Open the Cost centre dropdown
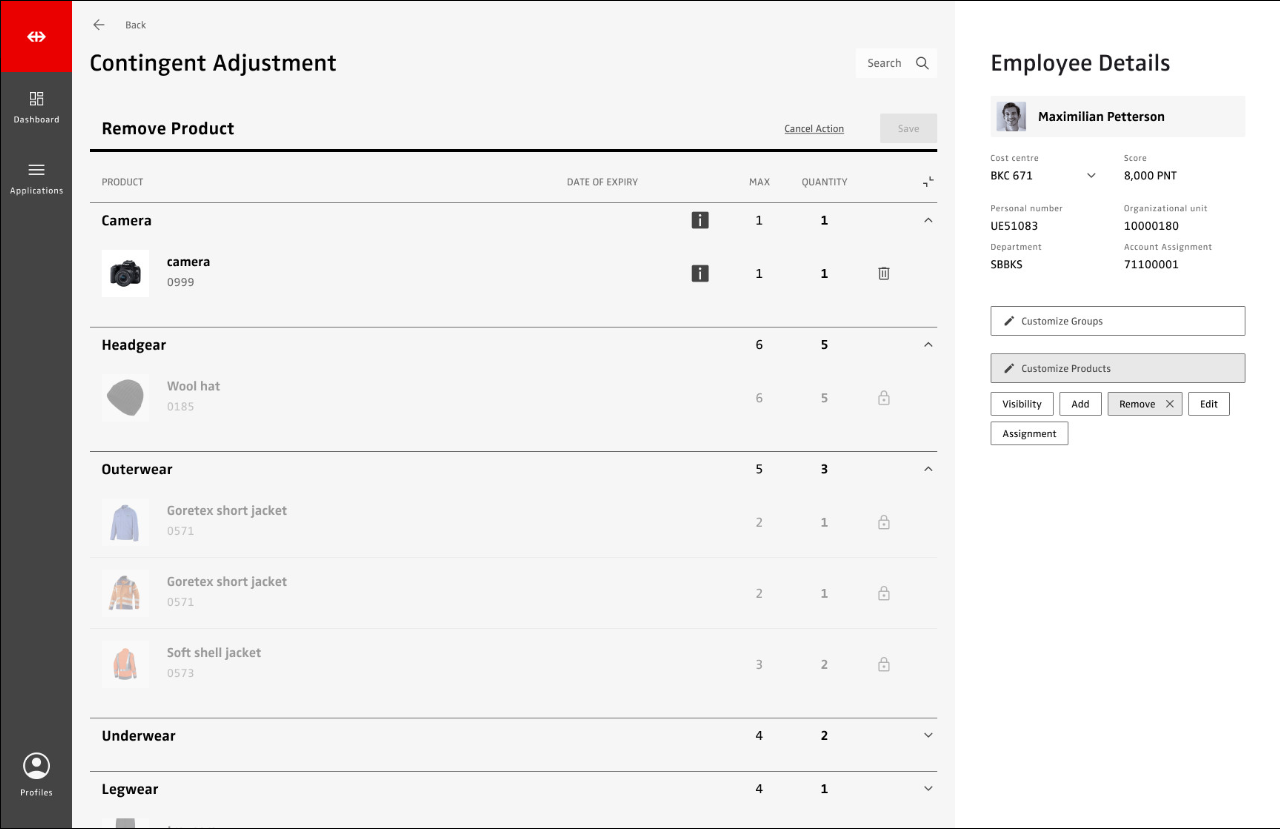 (1091, 176)
